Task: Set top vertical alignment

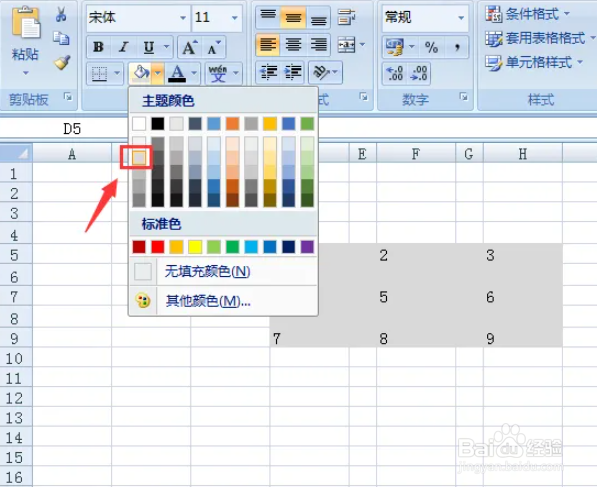Action: [x=268, y=18]
